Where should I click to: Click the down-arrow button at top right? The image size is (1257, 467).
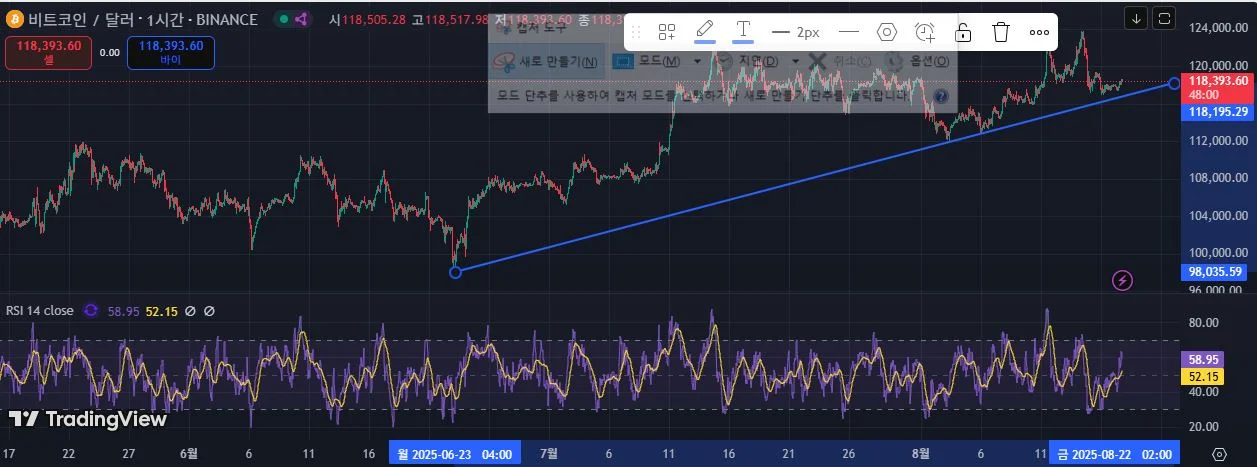[1136, 17]
